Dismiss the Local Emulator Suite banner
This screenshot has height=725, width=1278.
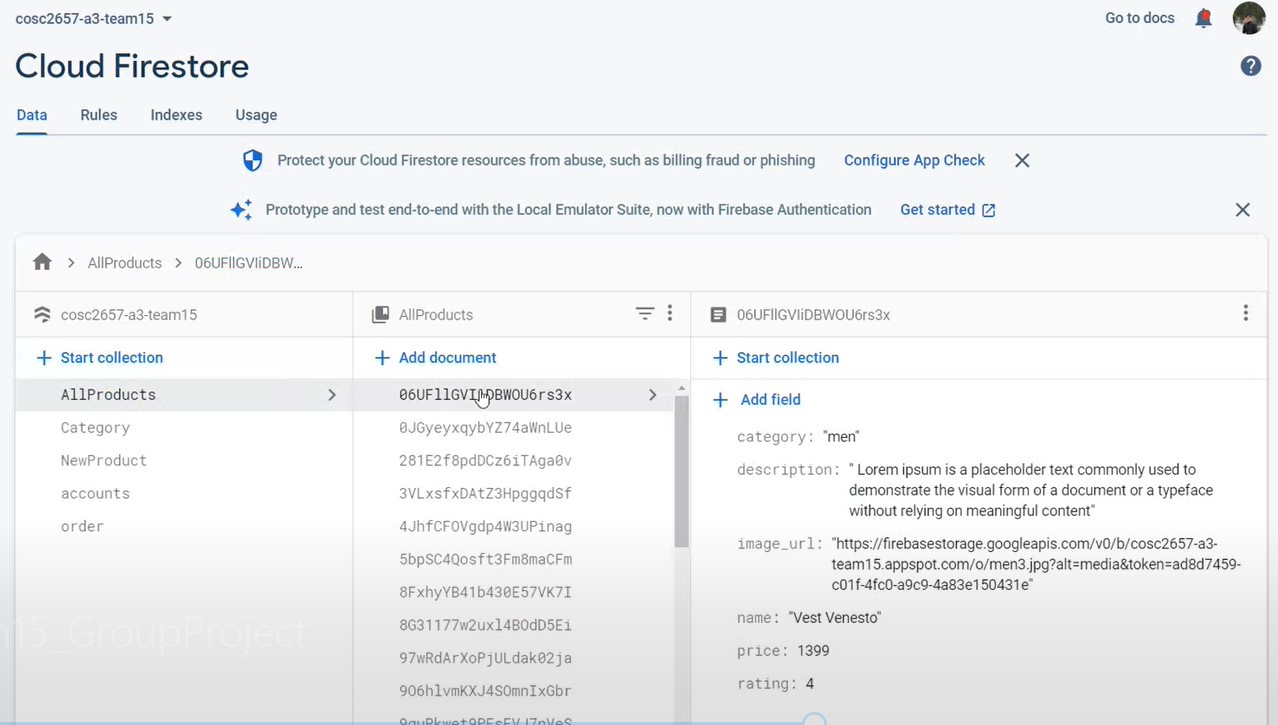(x=1242, y=210)
